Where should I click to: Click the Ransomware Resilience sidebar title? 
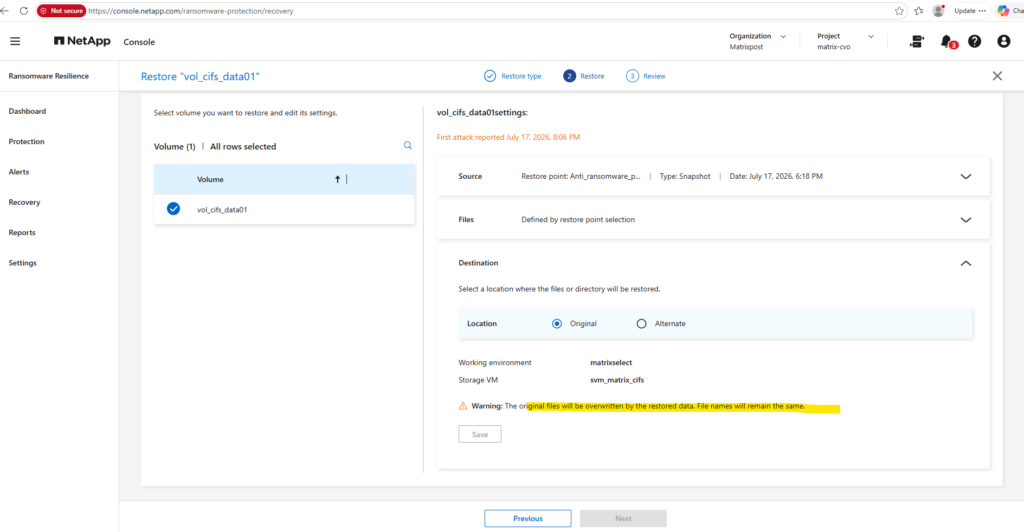pyautogui.click(x=49, y=76)
